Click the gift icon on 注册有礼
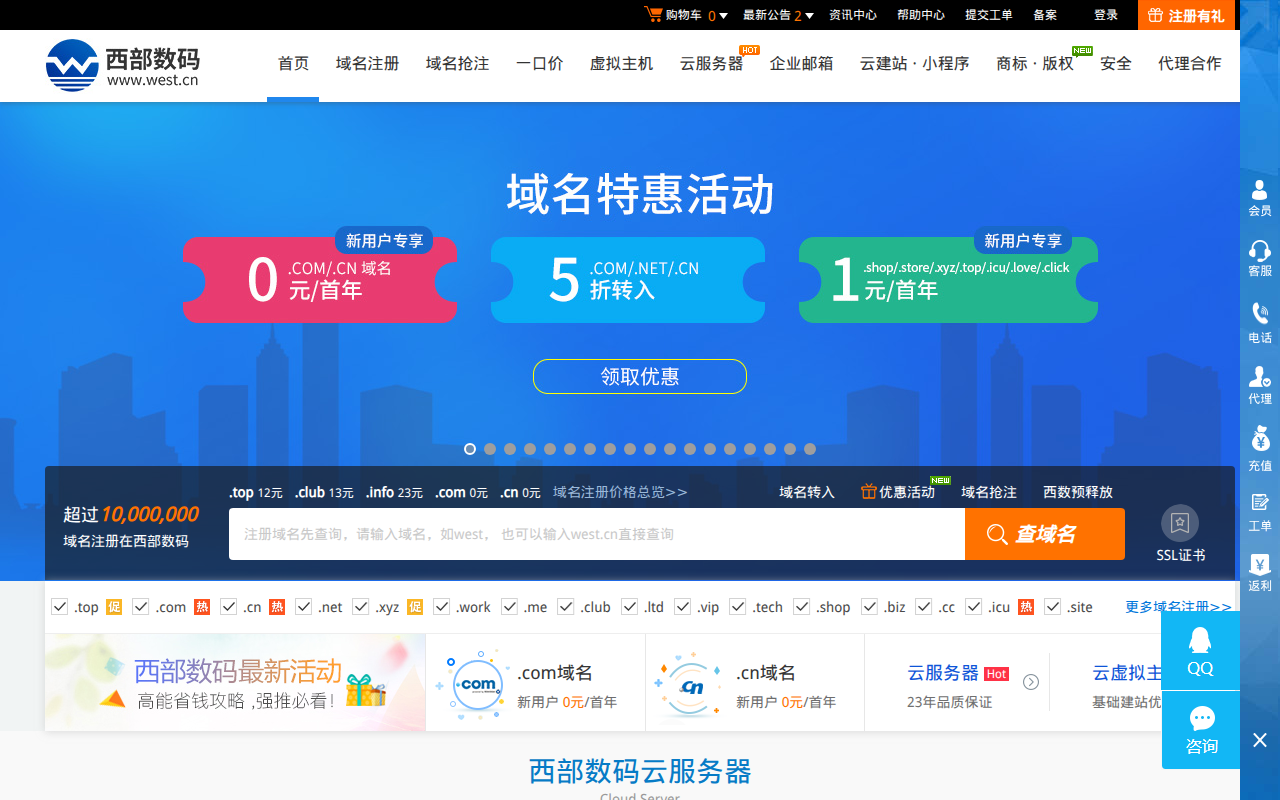1280x800 pixels. pyautogui.click(x=1155, y=15)
